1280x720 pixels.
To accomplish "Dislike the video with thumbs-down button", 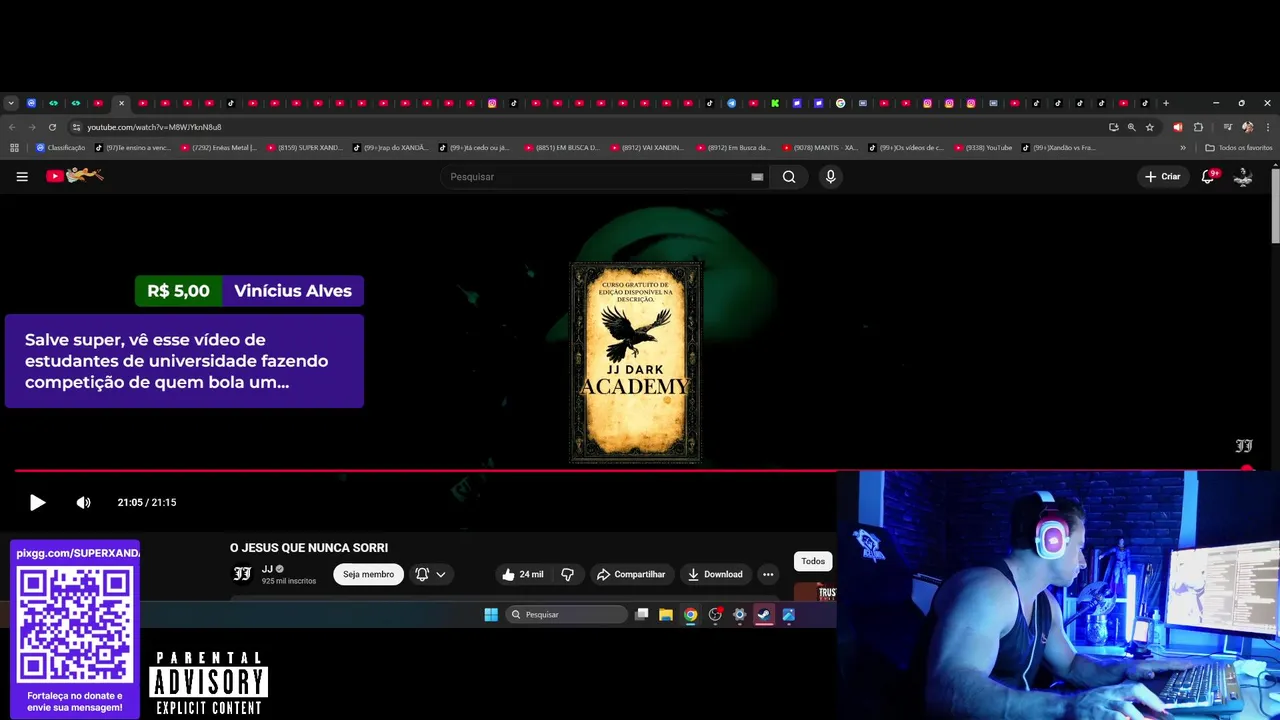I will point(567,574).
